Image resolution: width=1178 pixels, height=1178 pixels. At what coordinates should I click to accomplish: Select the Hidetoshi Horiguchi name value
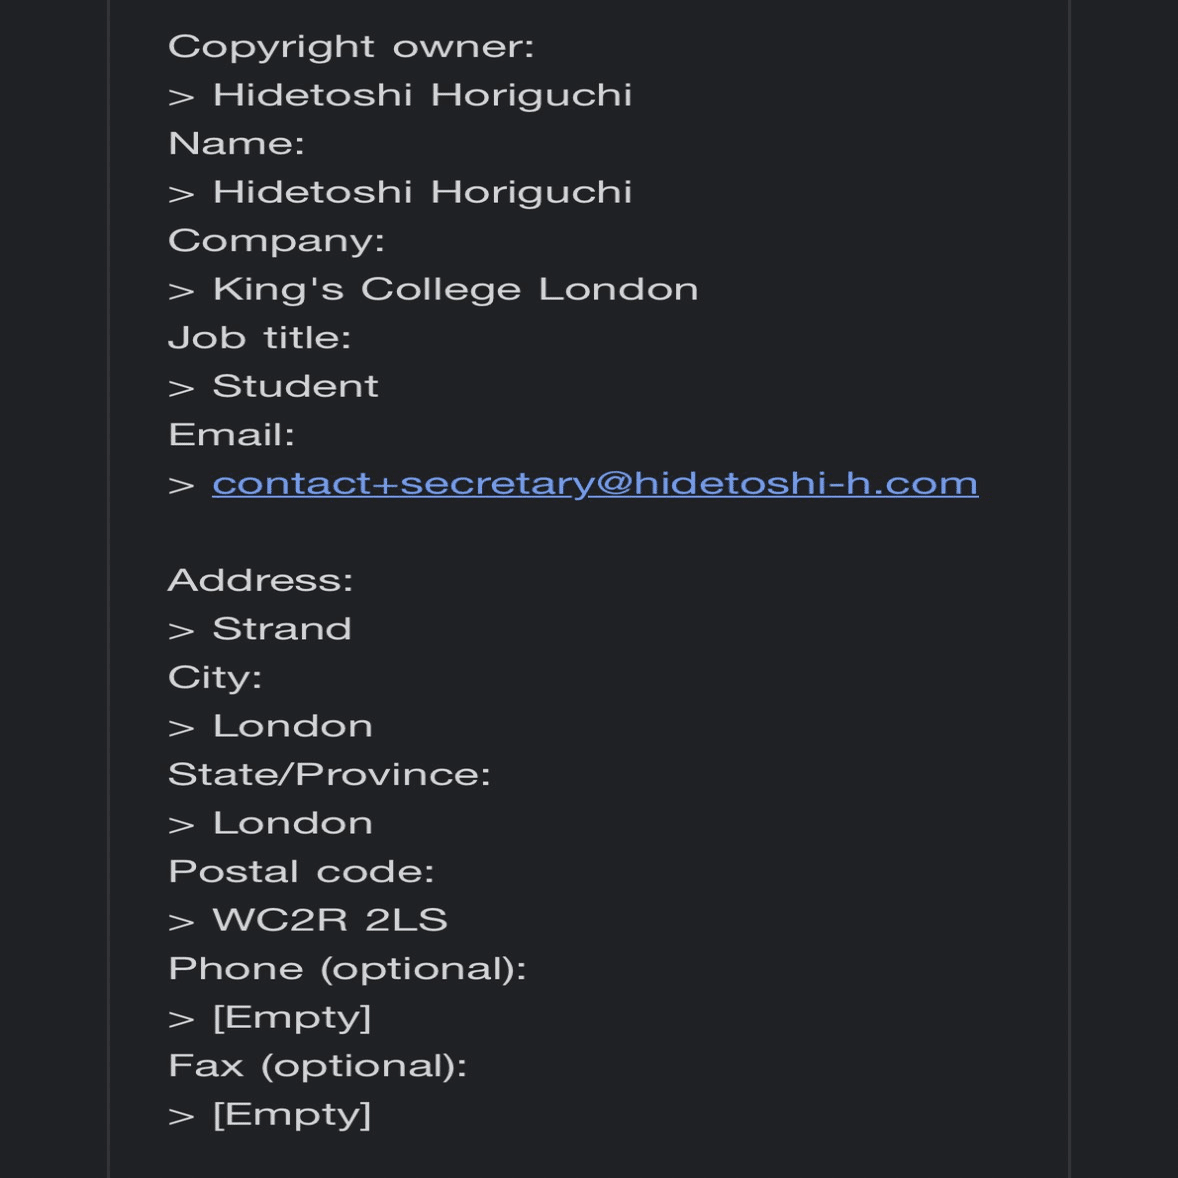[x=422, y=192]
